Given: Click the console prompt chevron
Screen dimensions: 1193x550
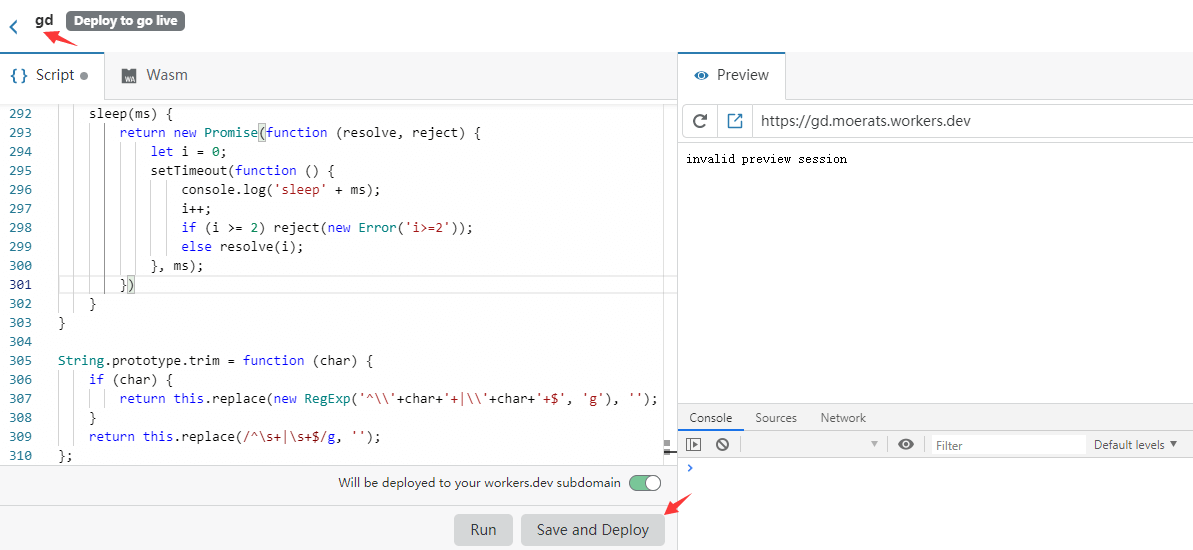Looking at the screenshot, I should point(690,467).
